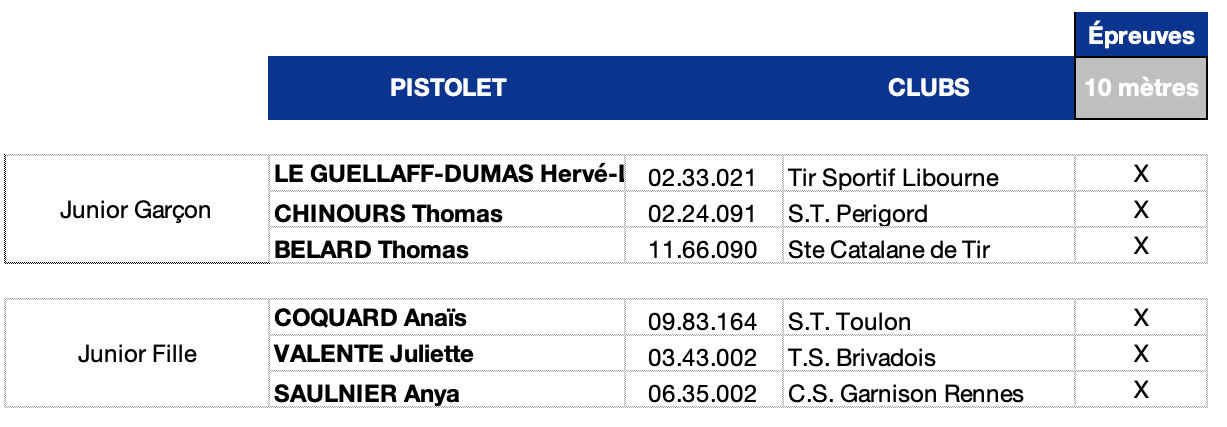Screen dimensions: 1227x427
Task: Select license number 11.66.090
Action: pyautogui.click(x=702, y=250)
